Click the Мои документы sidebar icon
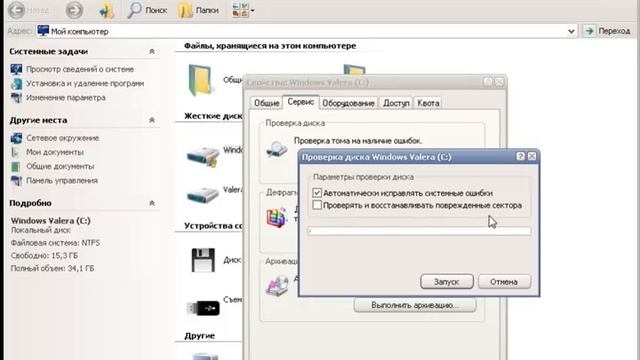The width and height of the screenshot is (640, 360). coord(16,152)
